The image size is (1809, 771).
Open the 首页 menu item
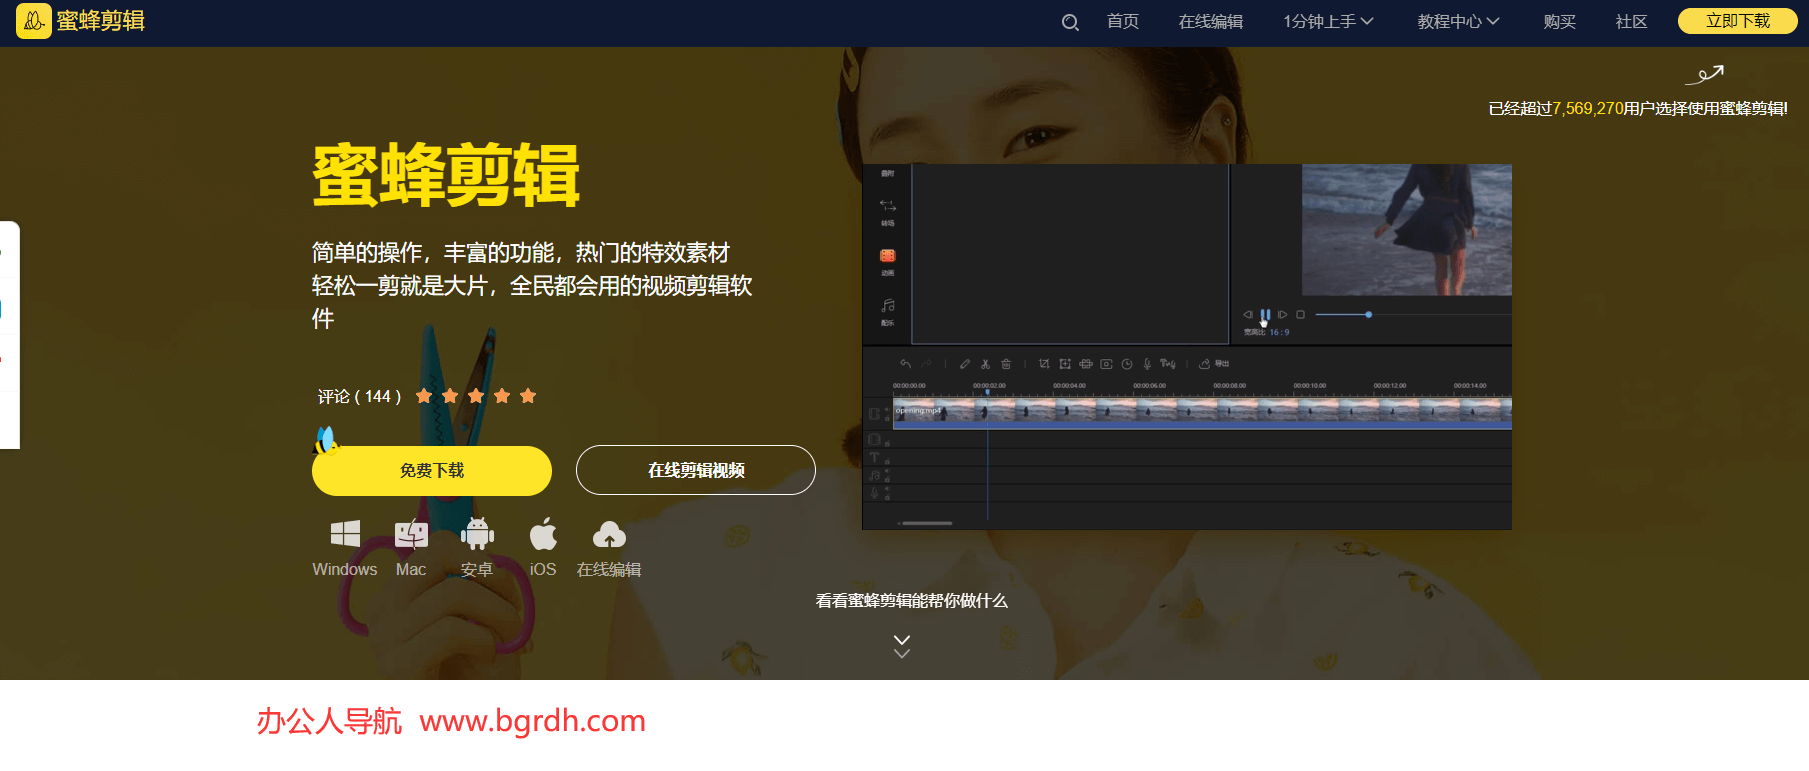click(1122, 21)
